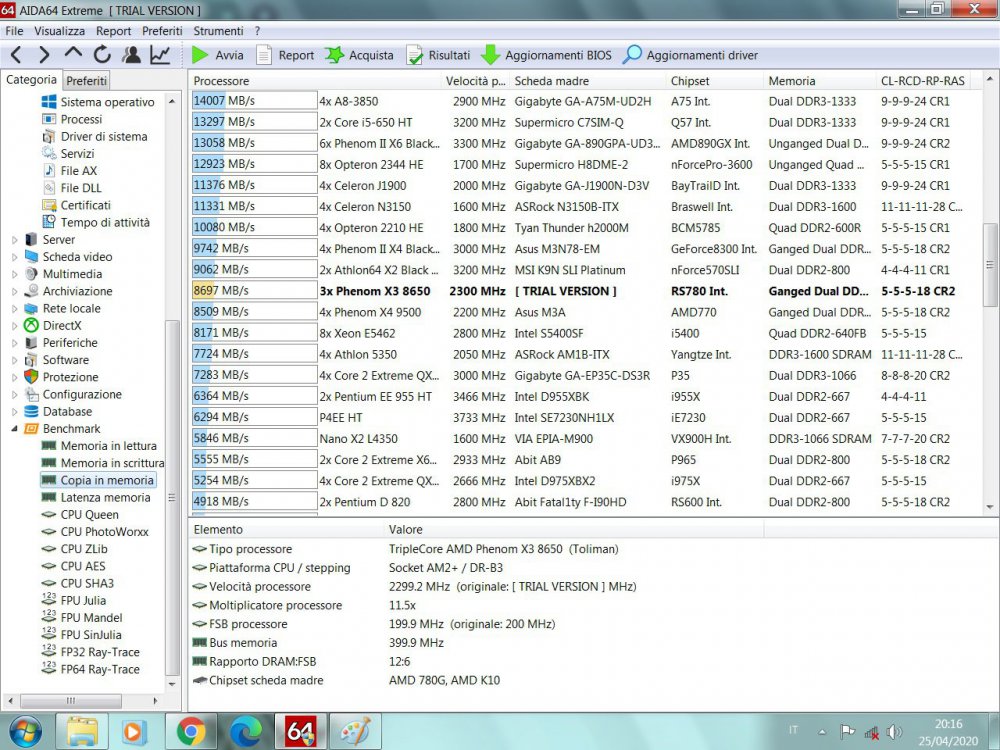Screen dimensions: 1000x750
Task: Collapse the Benchmark tree node
Action: tap(15, 429)
